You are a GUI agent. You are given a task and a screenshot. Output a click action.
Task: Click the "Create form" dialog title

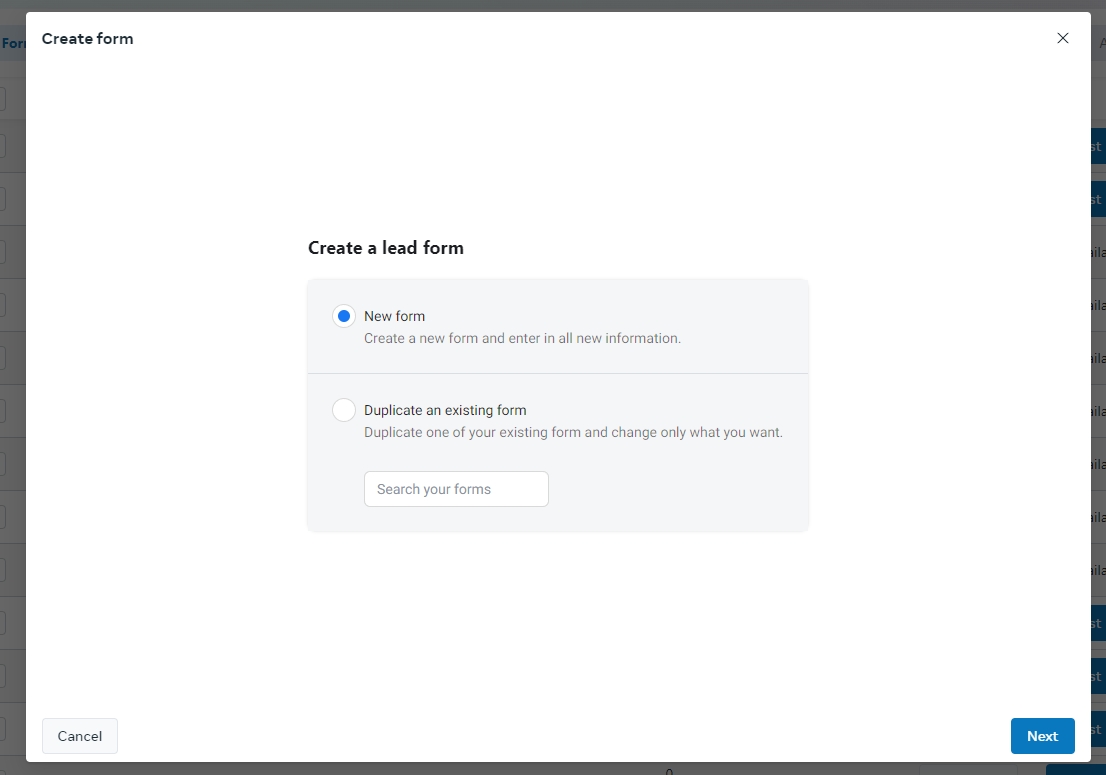point(87,39)
